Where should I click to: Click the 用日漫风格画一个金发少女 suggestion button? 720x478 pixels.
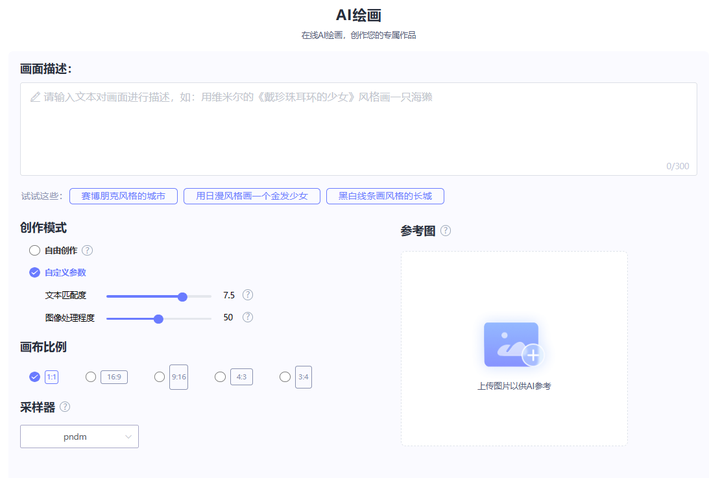pos(252,197)
